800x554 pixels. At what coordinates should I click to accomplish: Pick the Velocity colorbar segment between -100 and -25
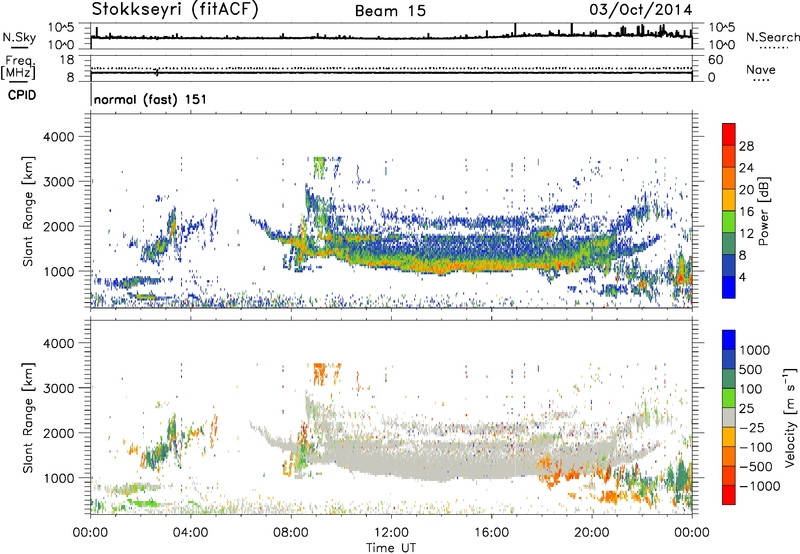coord(729,437)
